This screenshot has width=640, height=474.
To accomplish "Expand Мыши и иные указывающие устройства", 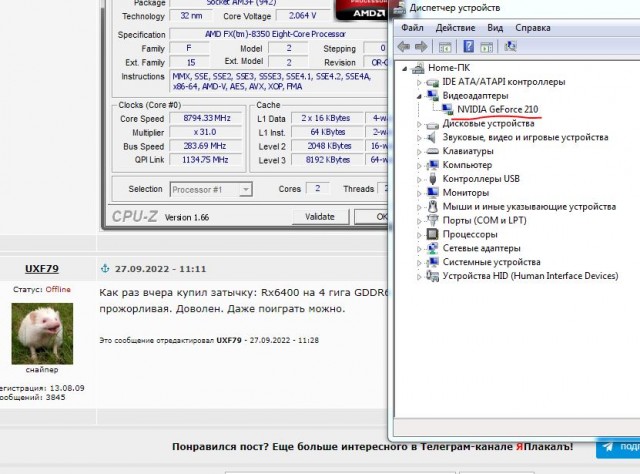I will tap(419, 207).
